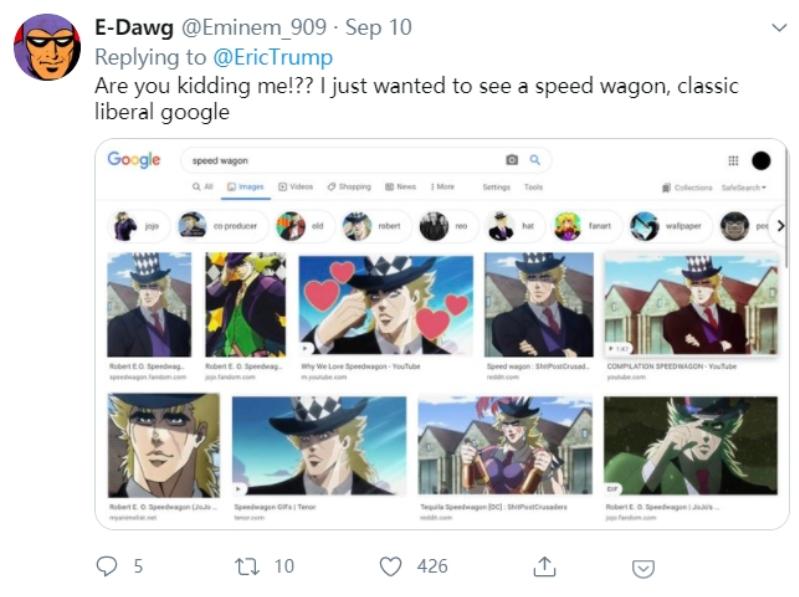Open 'Why We Love Speedwagon' hearts thumbnail
Image resolution: width=799 pixels, height=597 pixels.
click(x=386, y=305)
